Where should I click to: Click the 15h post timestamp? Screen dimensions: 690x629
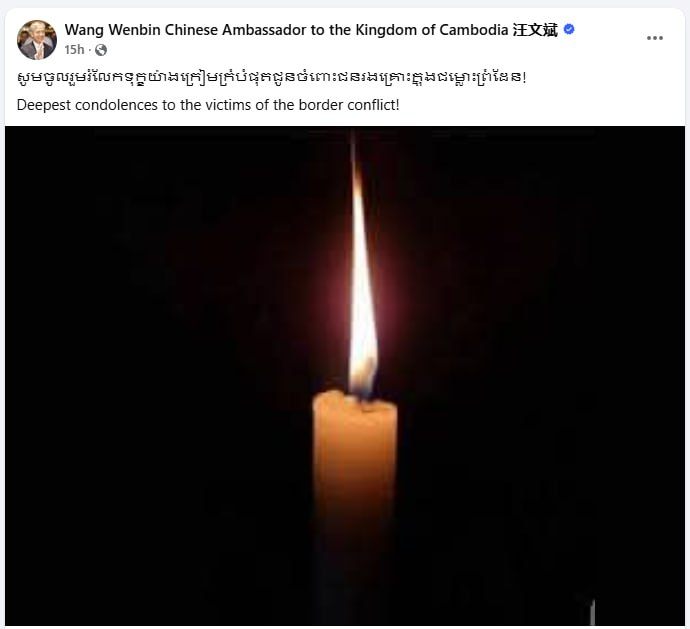(x=74, y=50)
